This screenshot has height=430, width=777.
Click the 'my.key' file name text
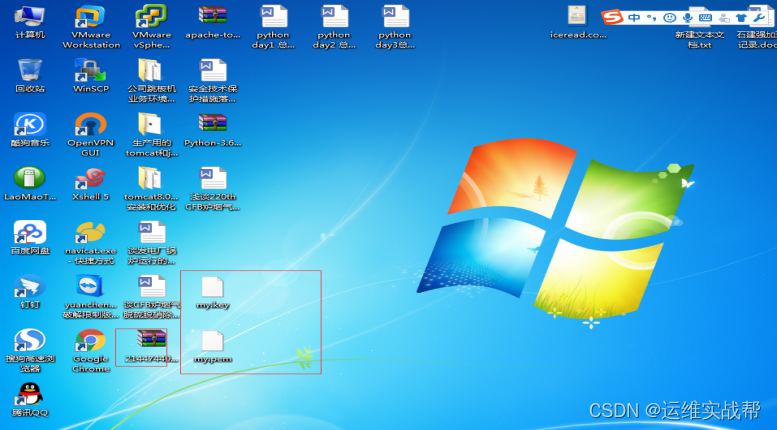tap(213, 305)
